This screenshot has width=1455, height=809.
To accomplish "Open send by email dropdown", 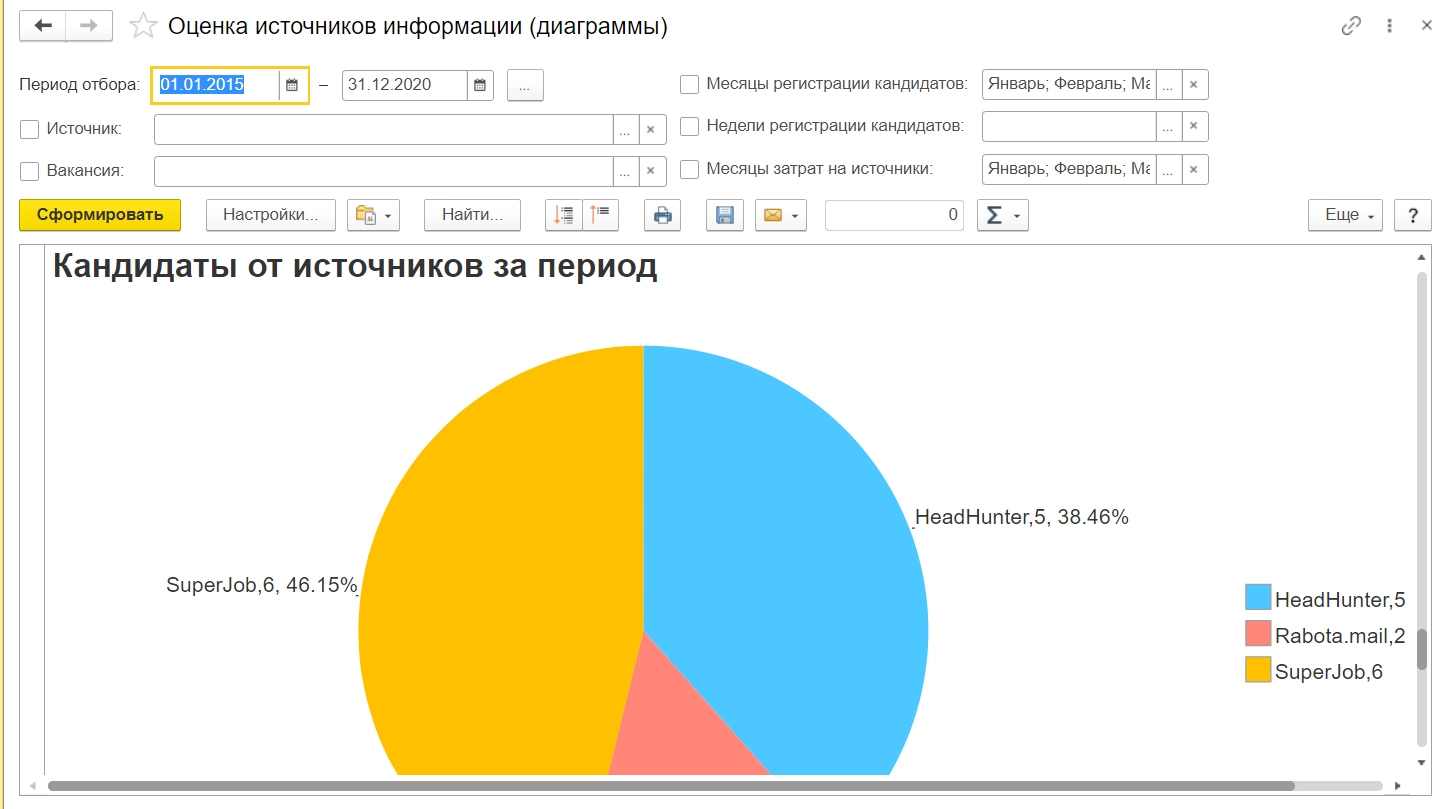I will click(781, 215).
